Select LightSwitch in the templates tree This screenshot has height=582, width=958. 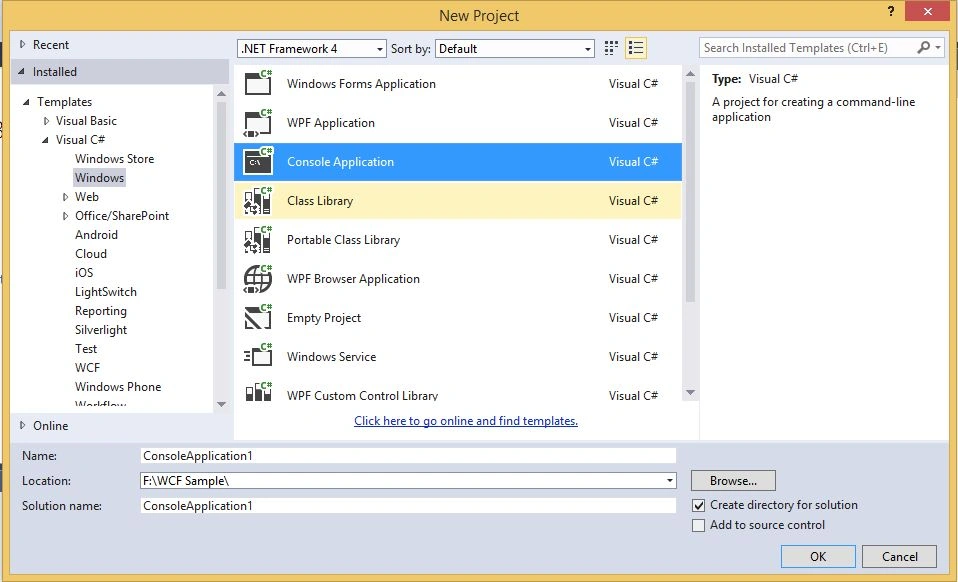click(x=106, y=292)
